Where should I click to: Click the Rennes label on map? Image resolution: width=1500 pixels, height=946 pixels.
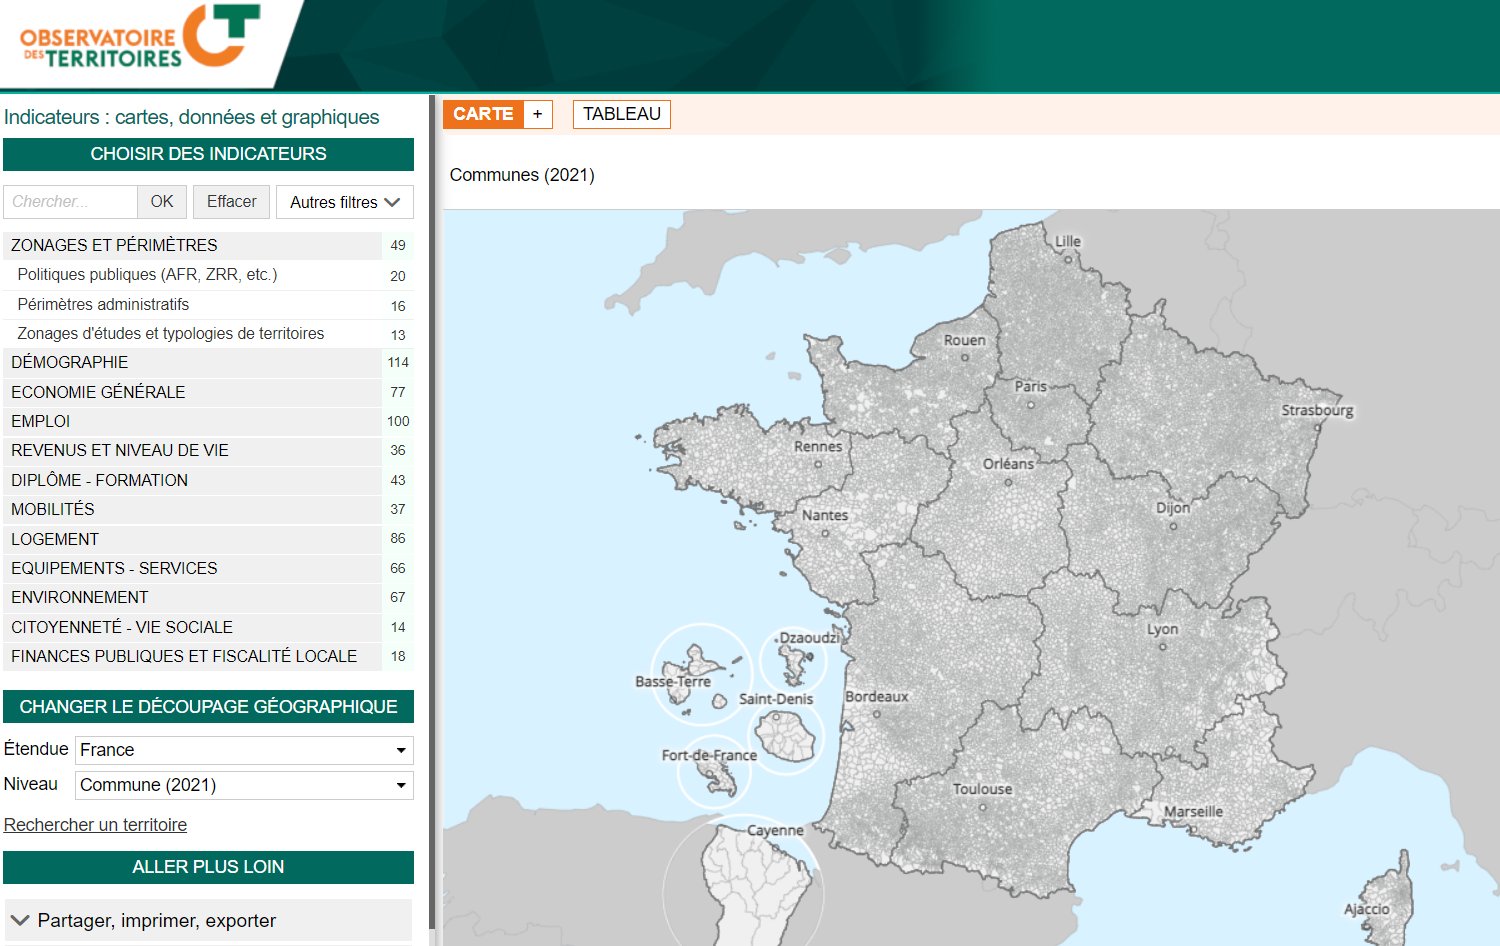click(818, 446)
